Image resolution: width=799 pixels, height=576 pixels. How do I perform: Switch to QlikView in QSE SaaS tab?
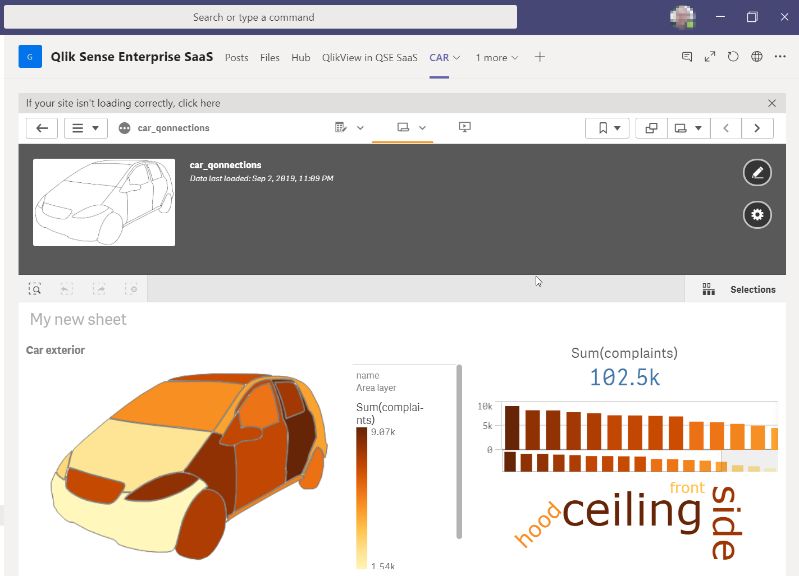coord(369,58)
